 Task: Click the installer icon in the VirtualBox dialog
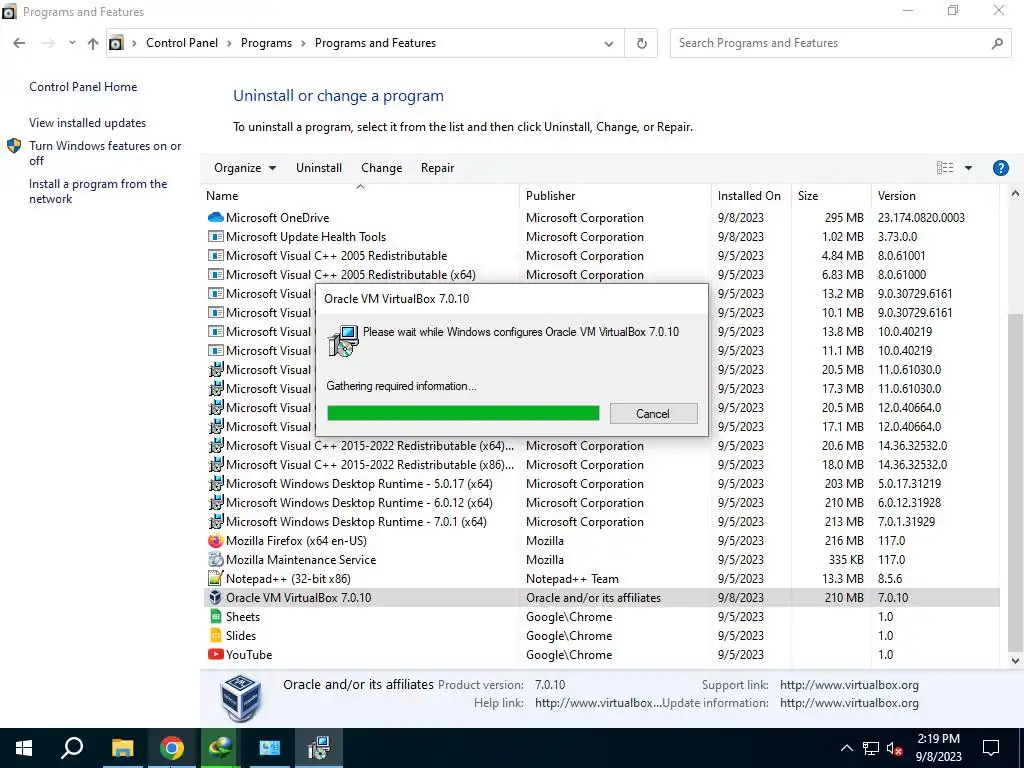pyautogui.click(x=343, y=340)
